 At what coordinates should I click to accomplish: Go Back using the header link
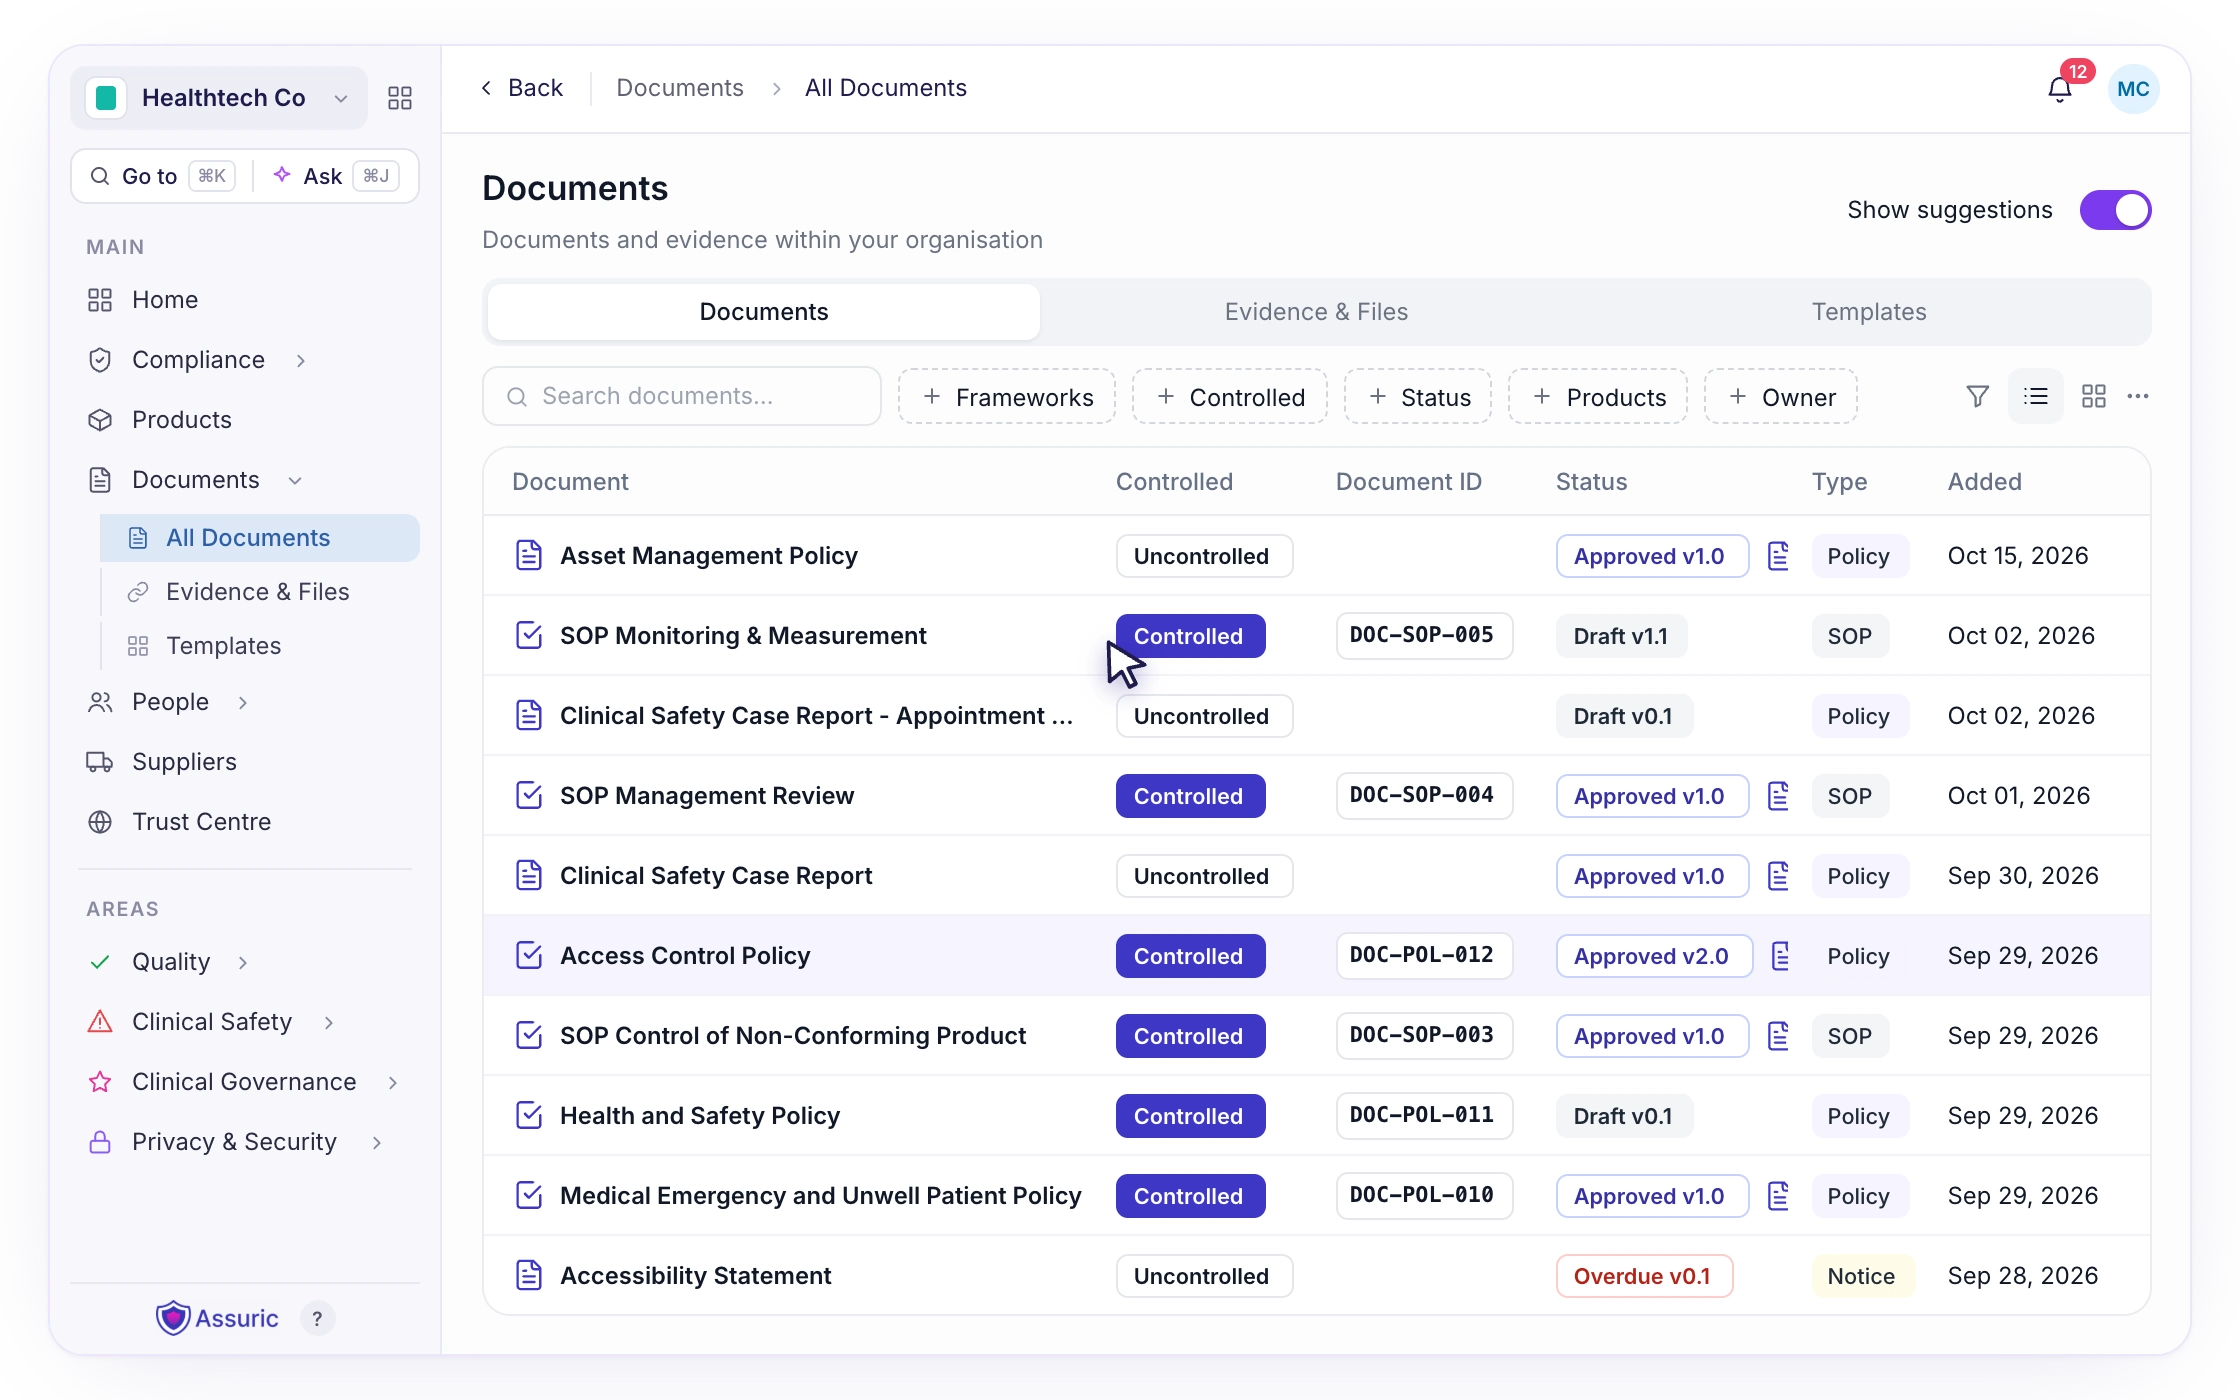[x=521, y=88]
